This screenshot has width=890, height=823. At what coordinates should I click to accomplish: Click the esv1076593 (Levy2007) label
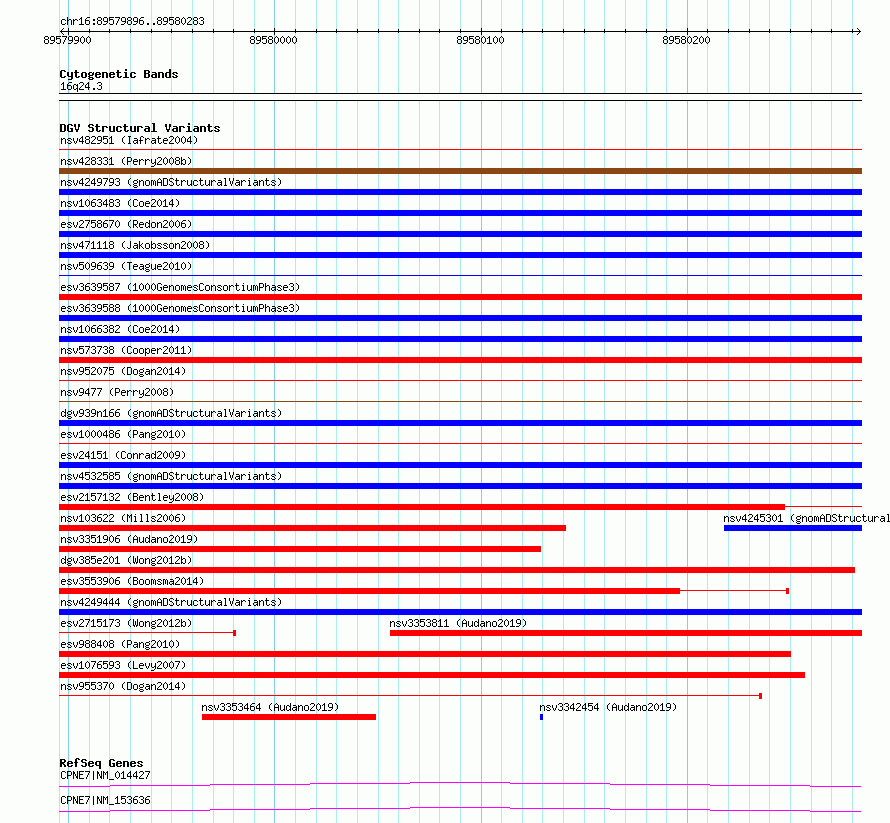coord(123,665)
